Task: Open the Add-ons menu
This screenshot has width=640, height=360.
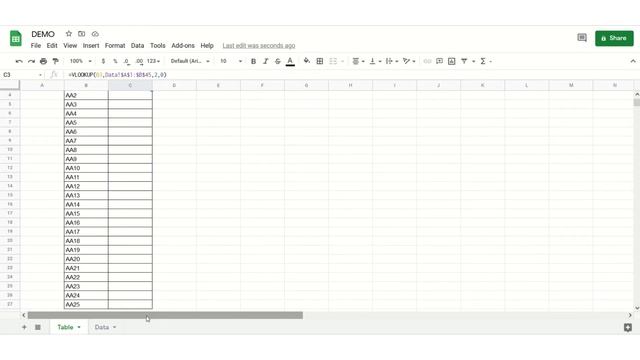Action: pyautogui.click(x=183, y=46)
